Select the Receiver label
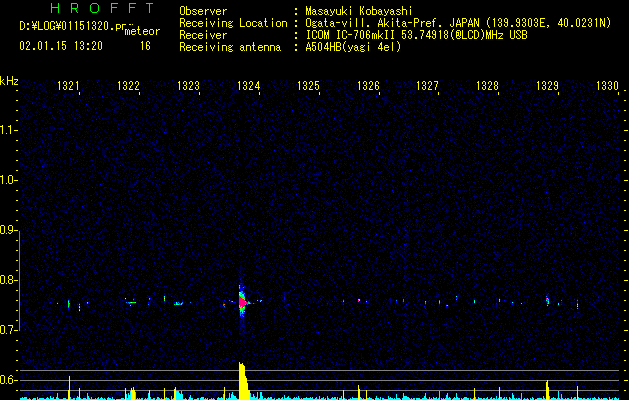Image resolution: width=629 pixels, height=400 pixels. click(x=203, y=35)
